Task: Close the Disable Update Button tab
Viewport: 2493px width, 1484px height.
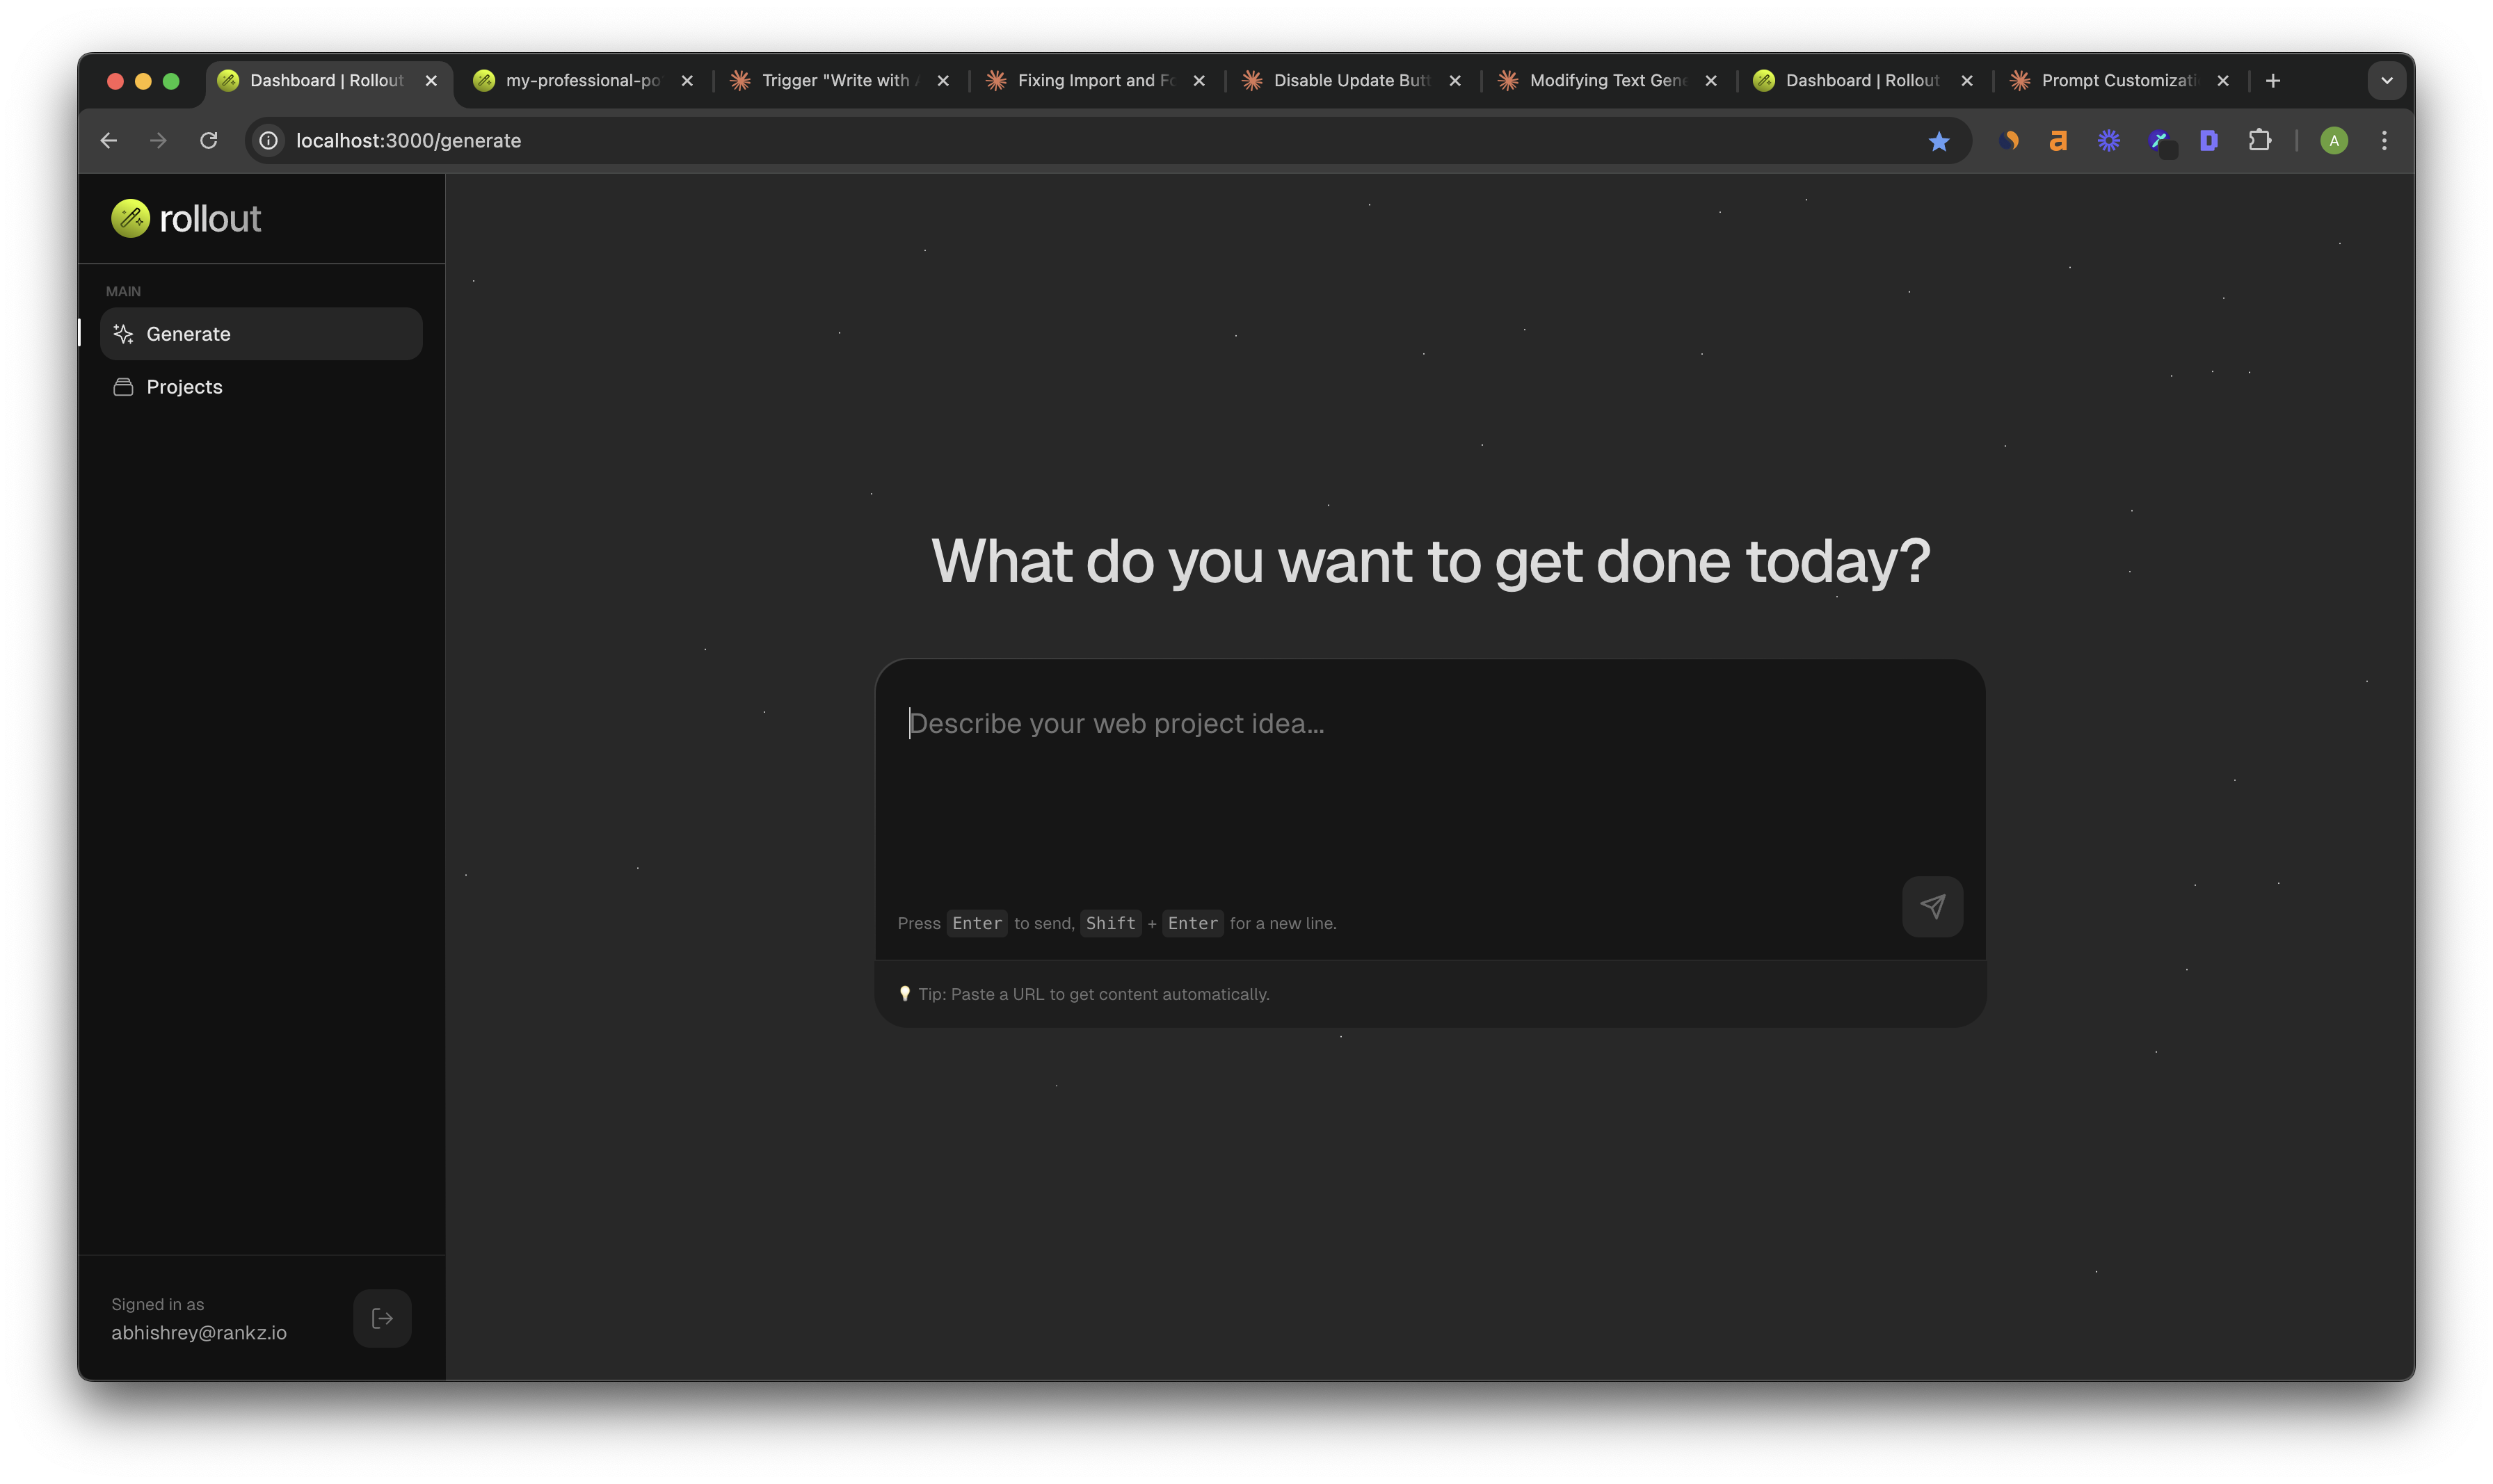Action: coord(1455,81)
